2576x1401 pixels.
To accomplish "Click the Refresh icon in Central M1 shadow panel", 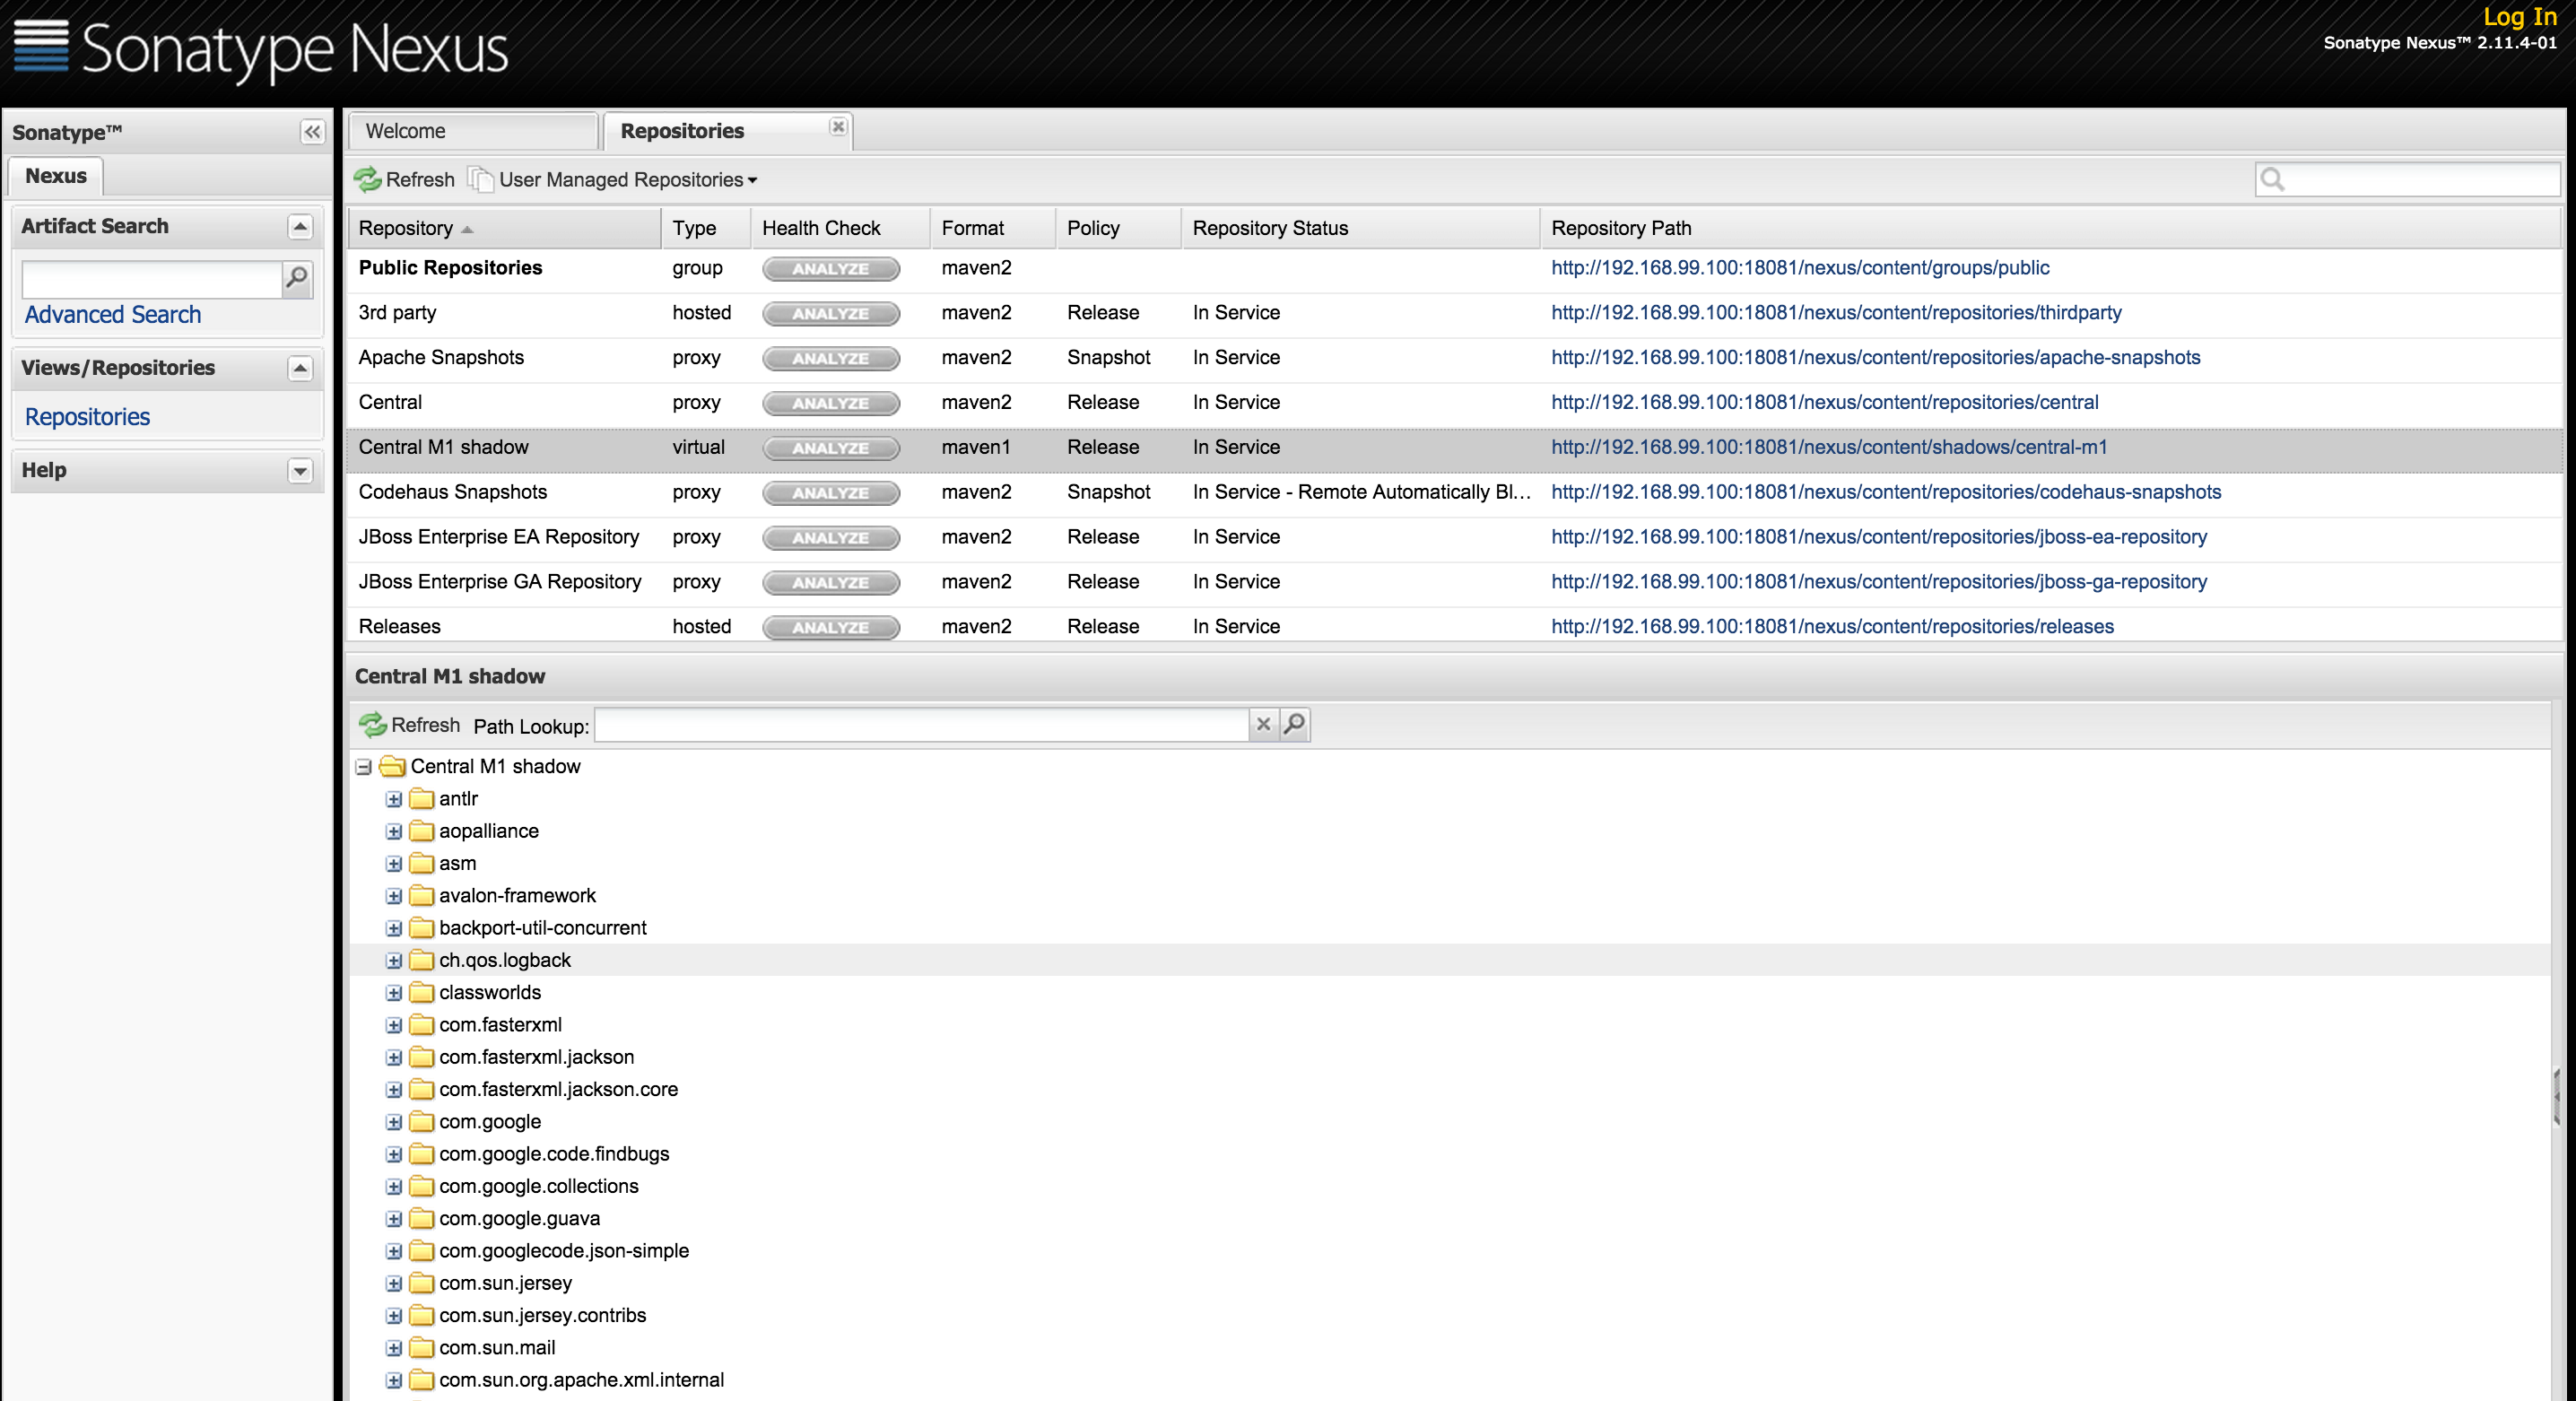I will pyautogui.click(x=373, y=723).
